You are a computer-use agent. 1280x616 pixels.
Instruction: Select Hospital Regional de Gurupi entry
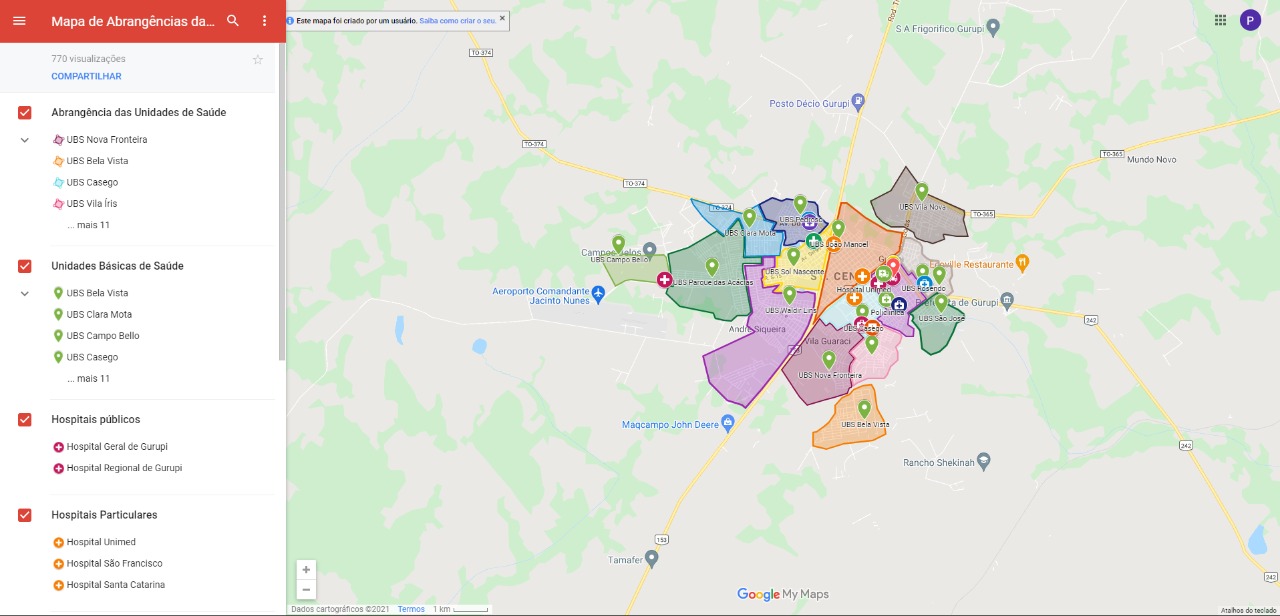(x=124, y=468)
